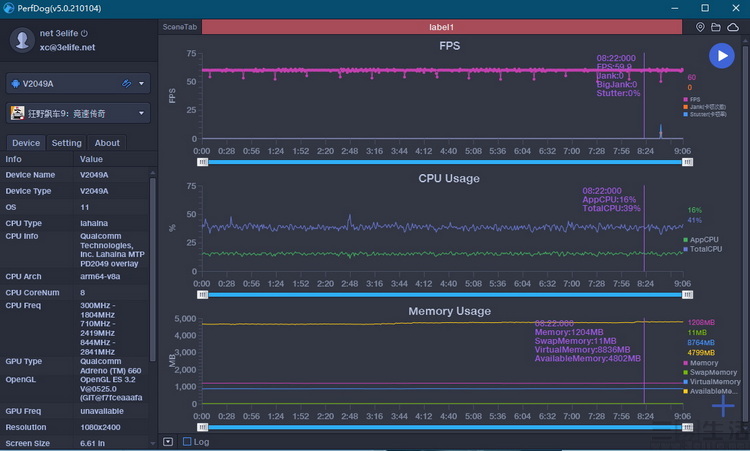Click right handle of FPS range slider
This screenshot has height=451, width=750.
[x=687, y=162]
